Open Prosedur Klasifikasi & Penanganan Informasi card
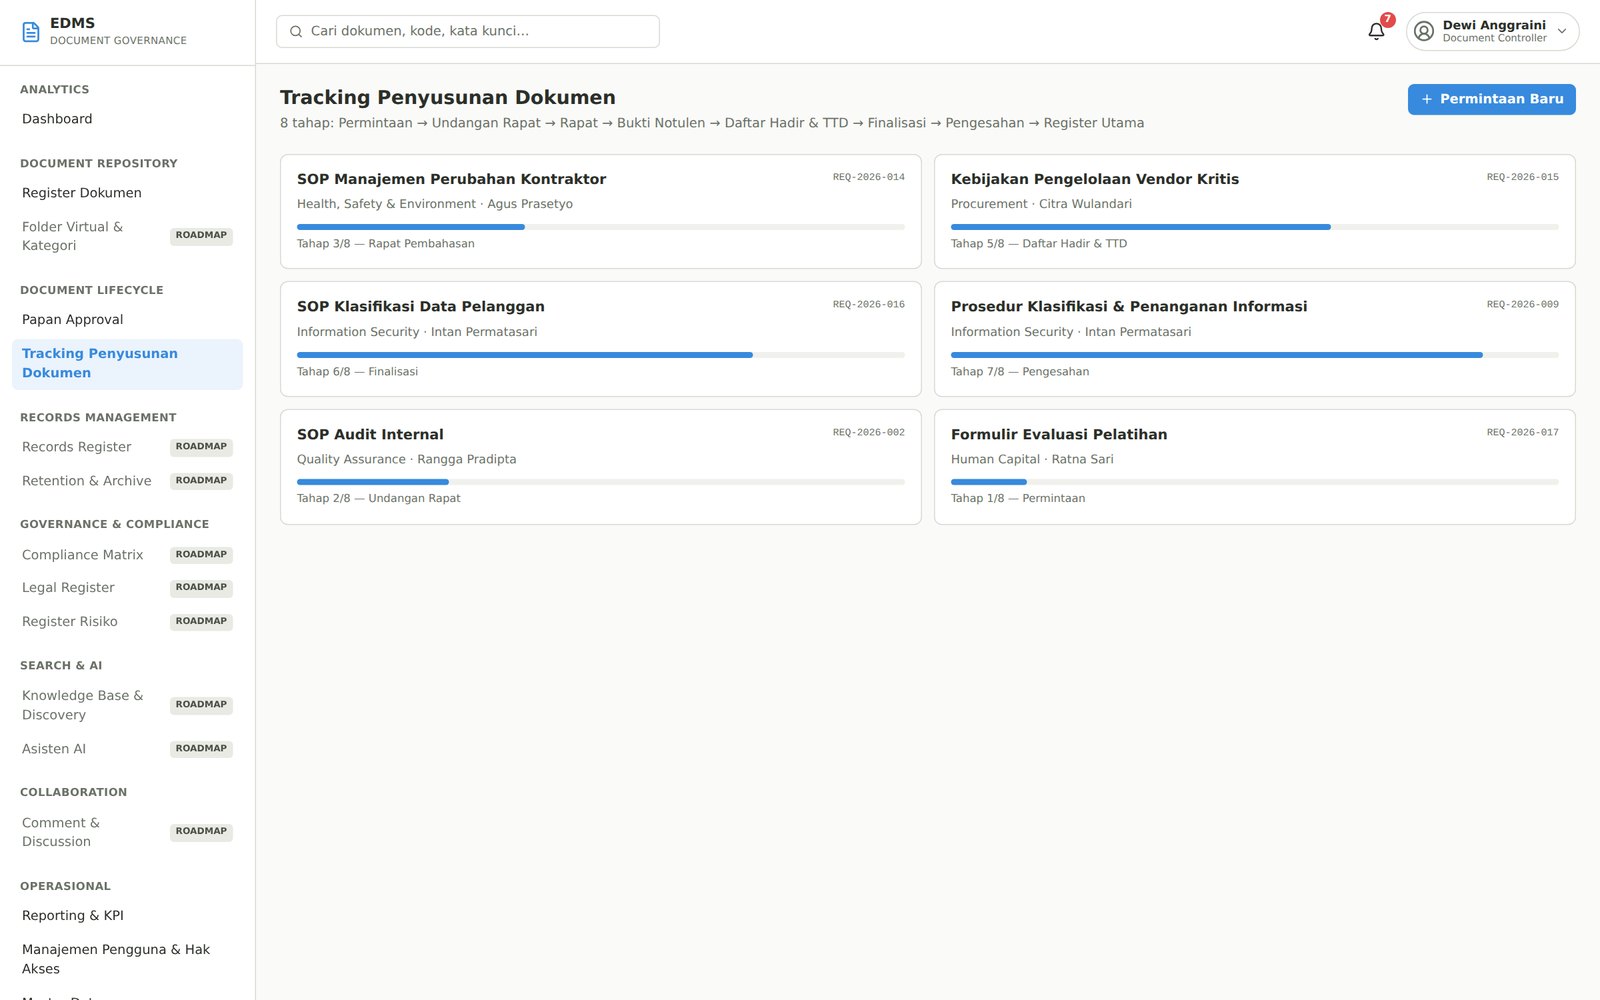 click(x=1254, y=339)
